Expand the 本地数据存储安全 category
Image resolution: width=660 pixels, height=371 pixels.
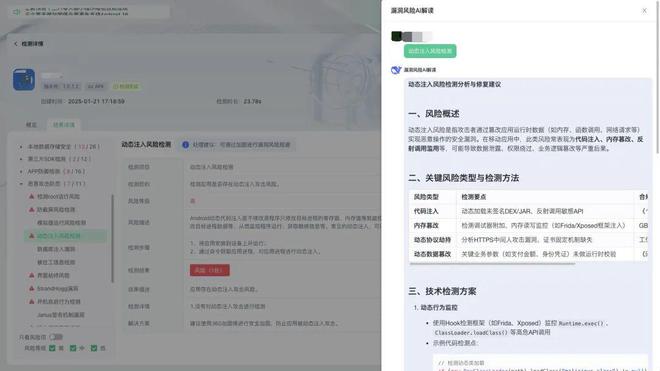[x=21, y=147]
